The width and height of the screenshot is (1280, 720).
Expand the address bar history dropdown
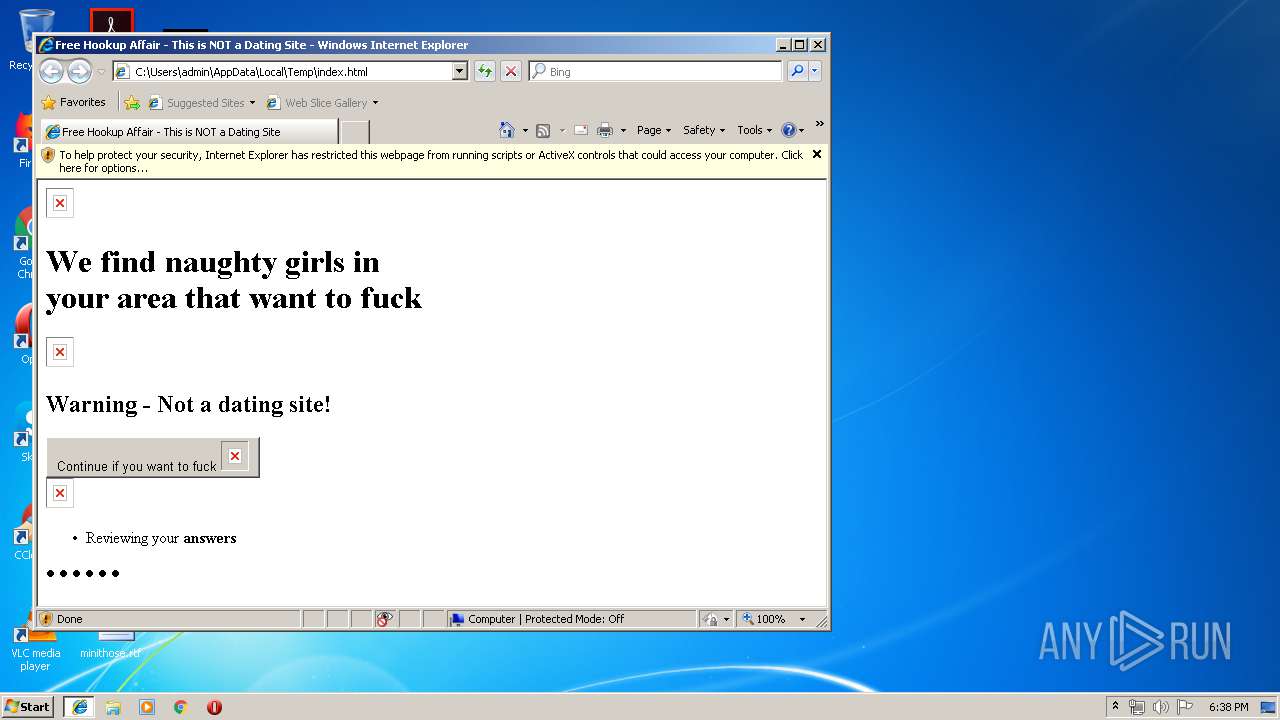460,72
